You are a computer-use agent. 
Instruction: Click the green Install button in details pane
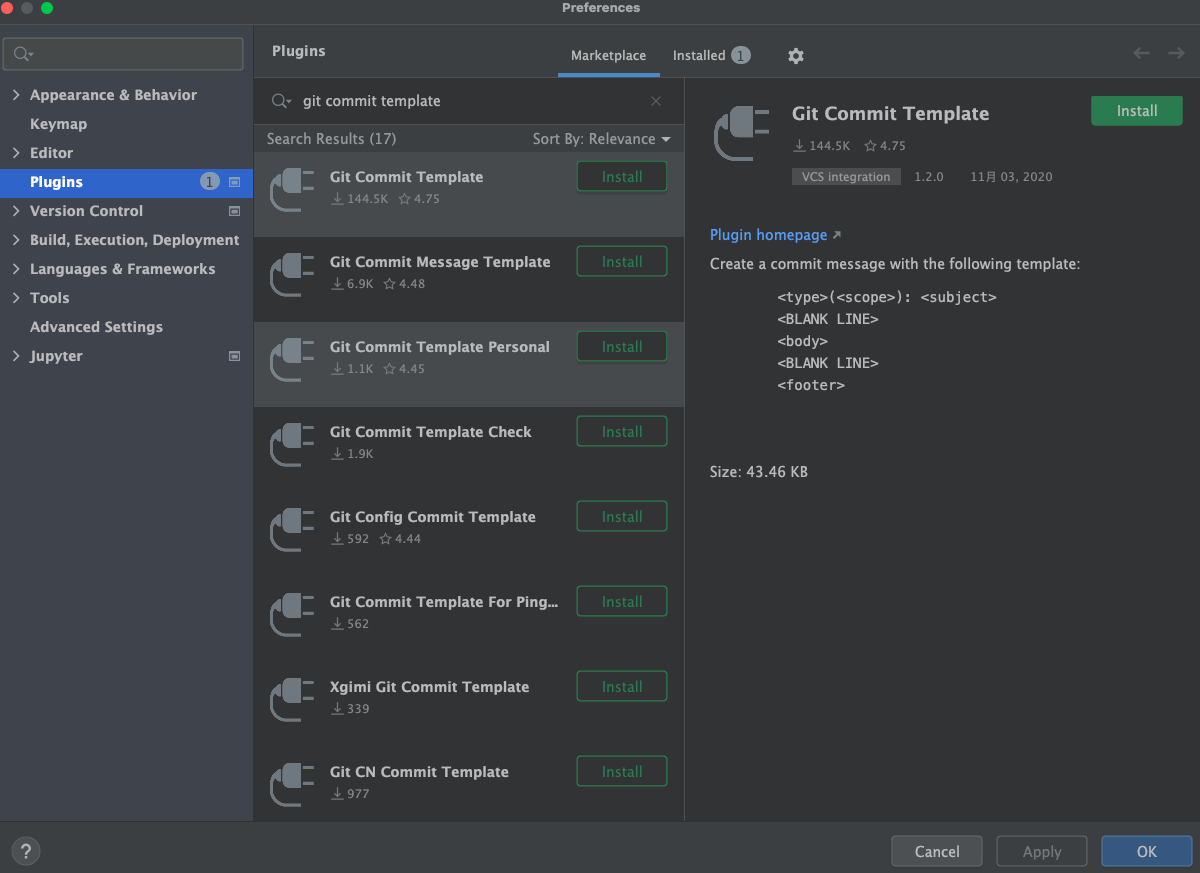pyautogui.click(x=1137, y=111)
